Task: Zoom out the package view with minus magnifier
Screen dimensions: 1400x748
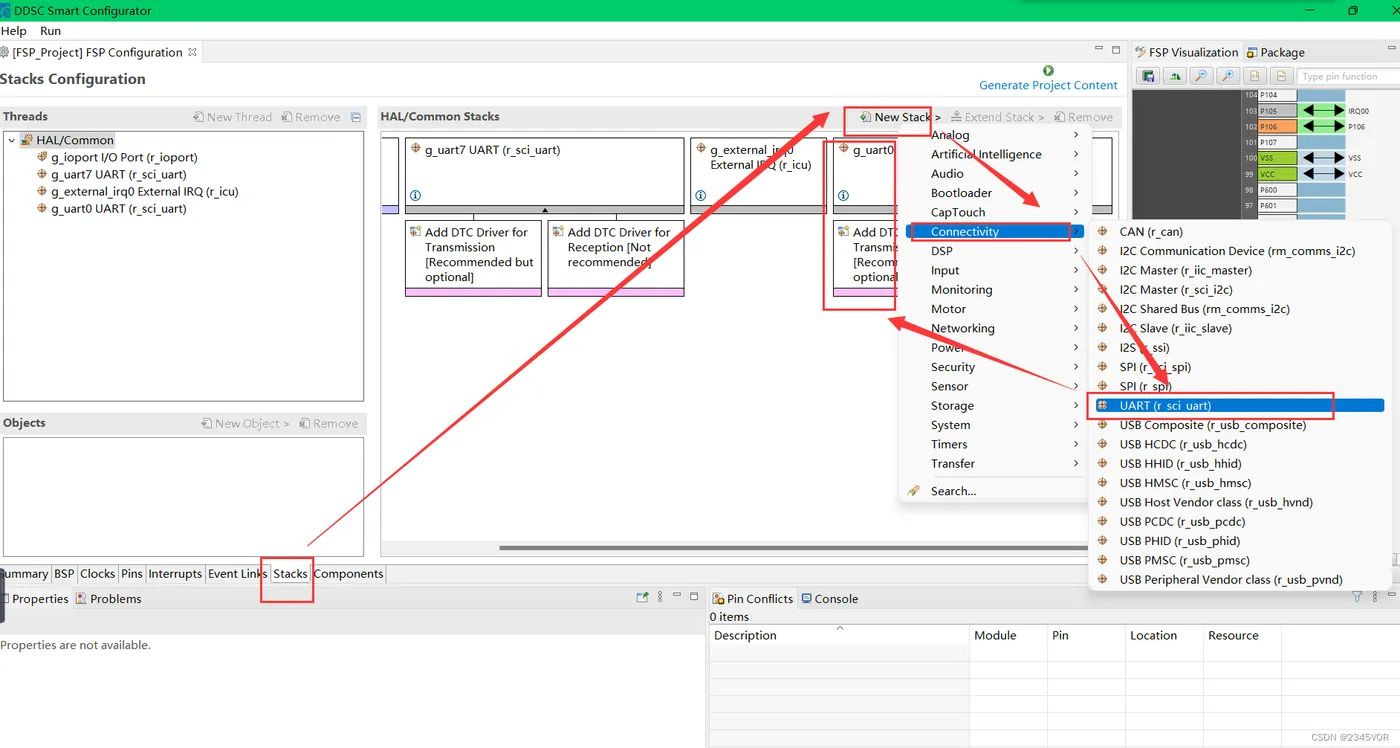Action: coord(1202,76)
